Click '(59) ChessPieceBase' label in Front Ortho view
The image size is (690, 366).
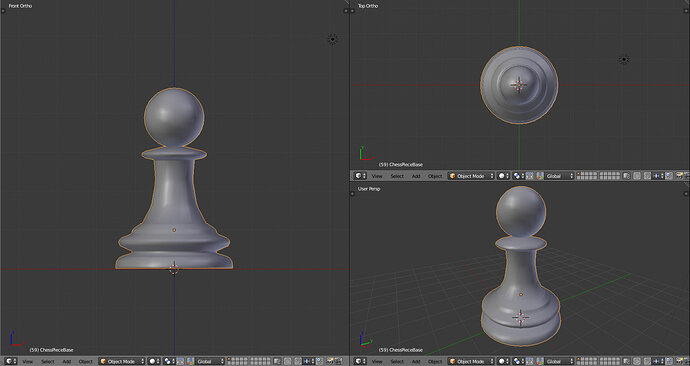[51, 350]
